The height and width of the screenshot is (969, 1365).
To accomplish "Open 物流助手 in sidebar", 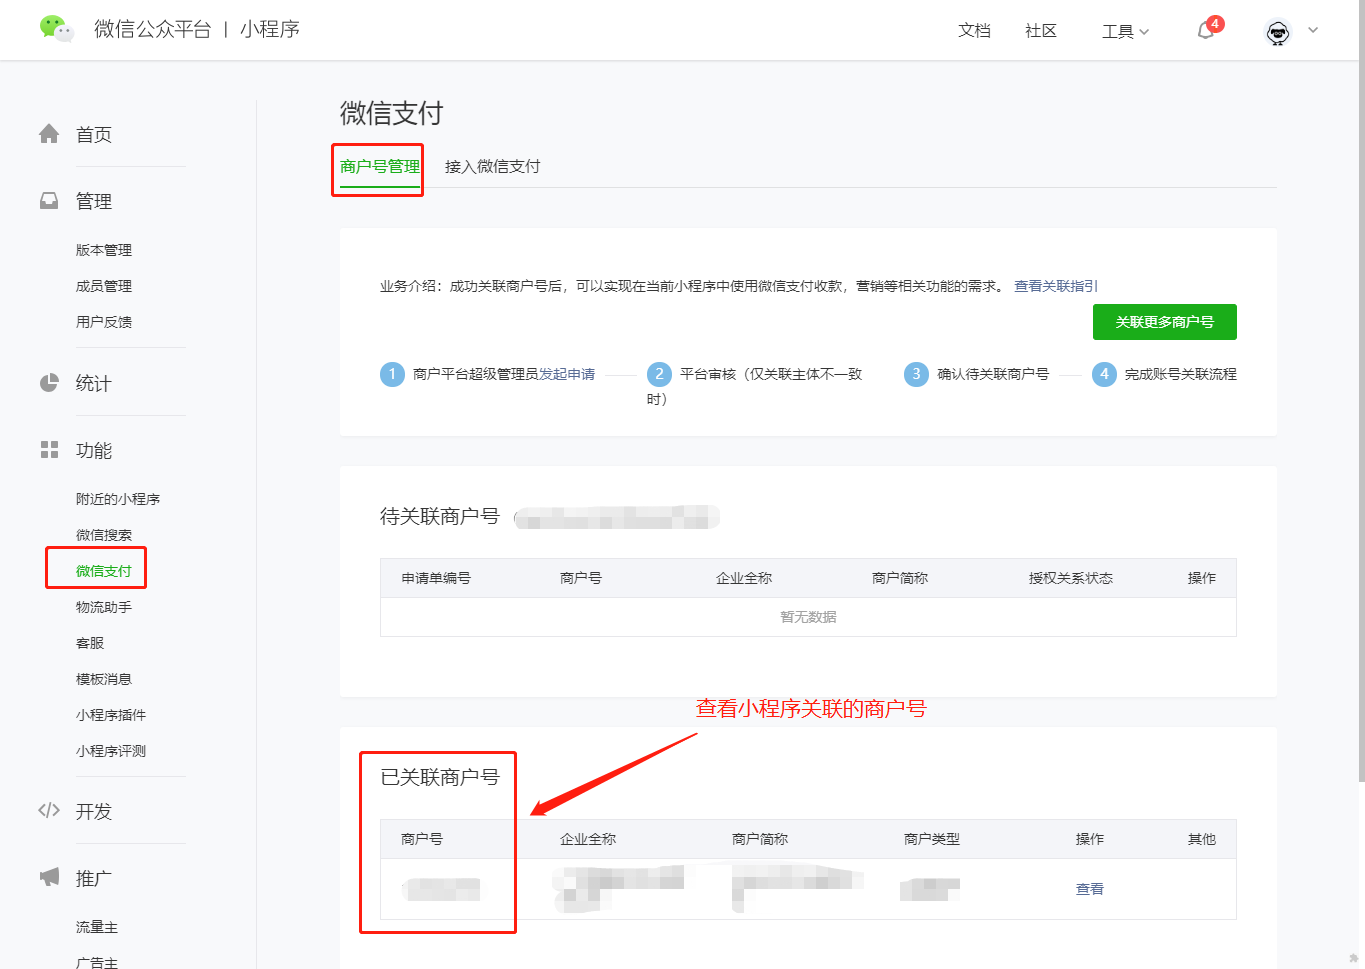I will 104,607.
